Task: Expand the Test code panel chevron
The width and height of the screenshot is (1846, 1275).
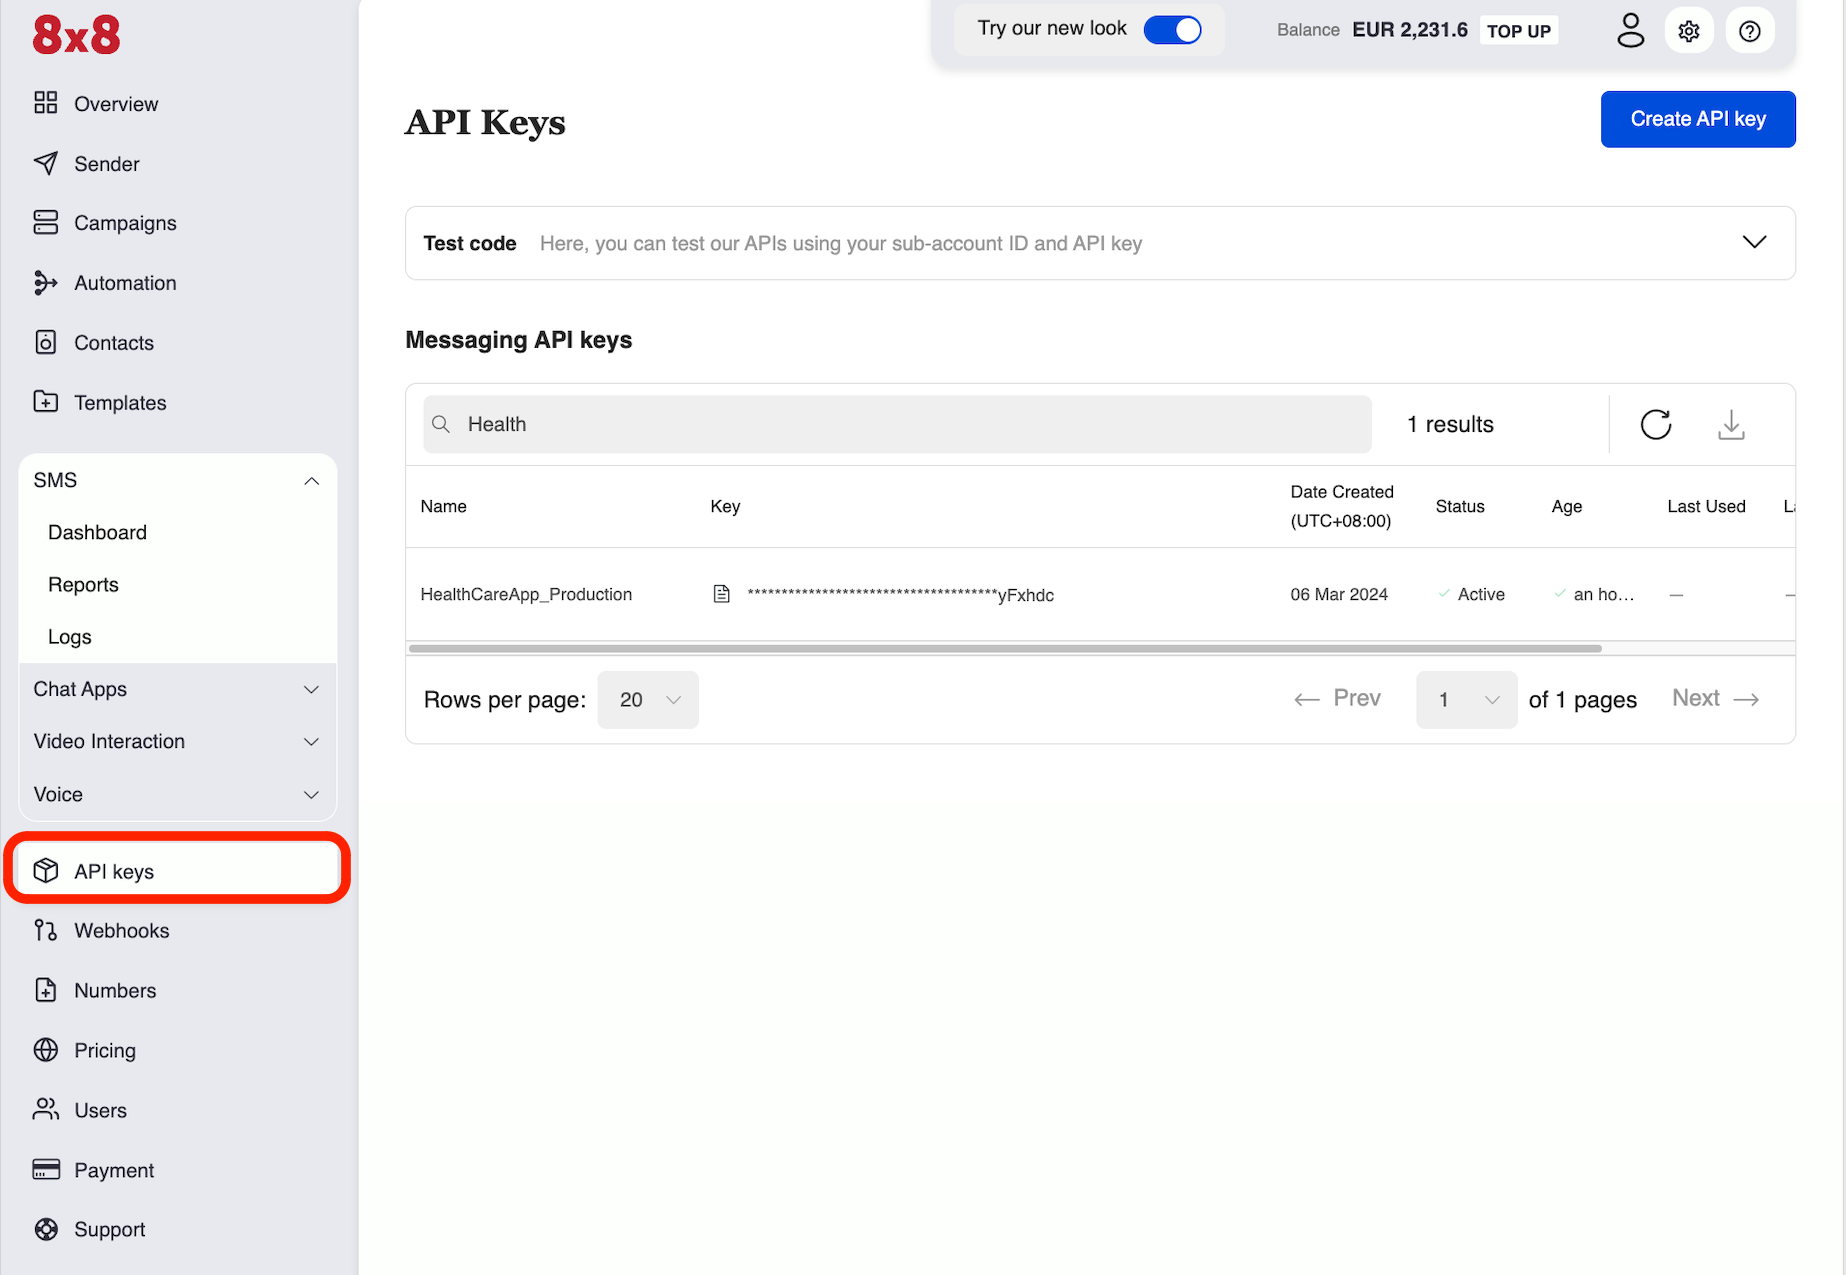Action: point(1754,242)
